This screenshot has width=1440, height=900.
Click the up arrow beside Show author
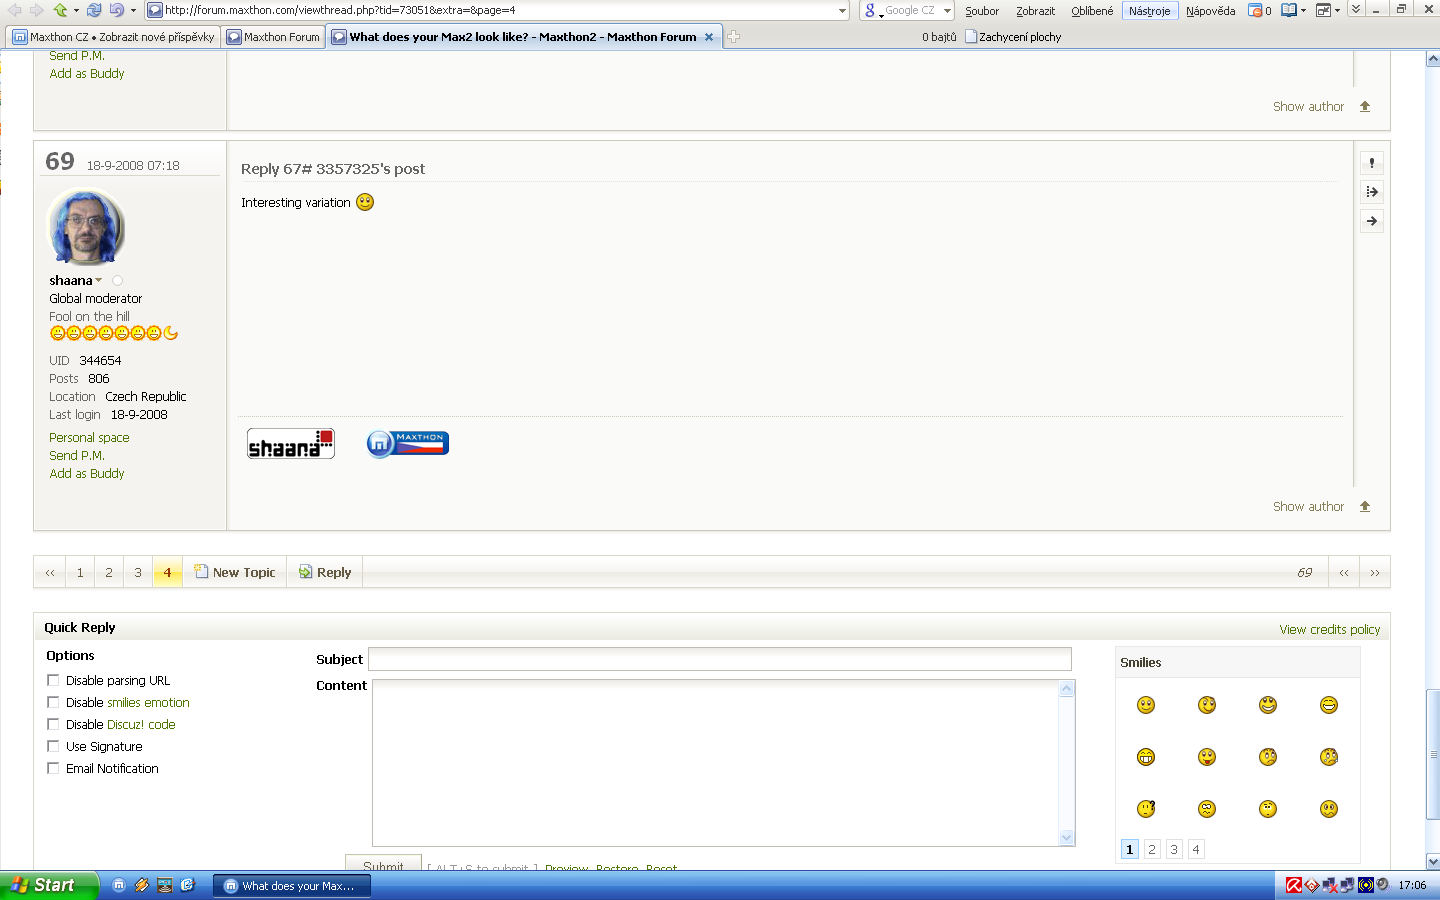pos(1364,507)
